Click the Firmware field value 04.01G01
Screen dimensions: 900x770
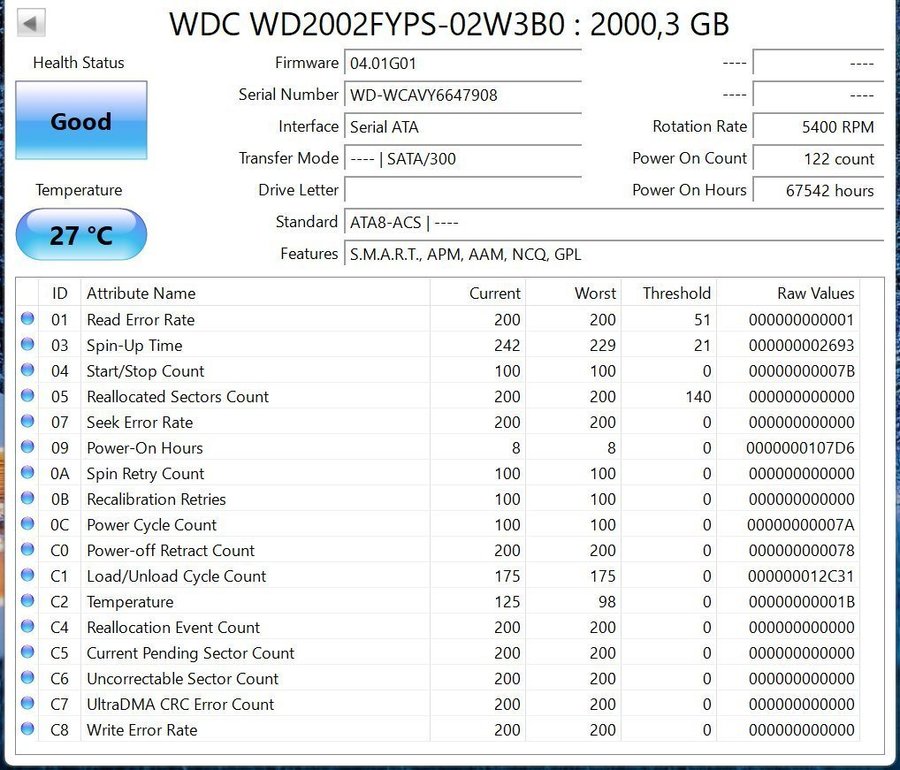tap(462, 64)
